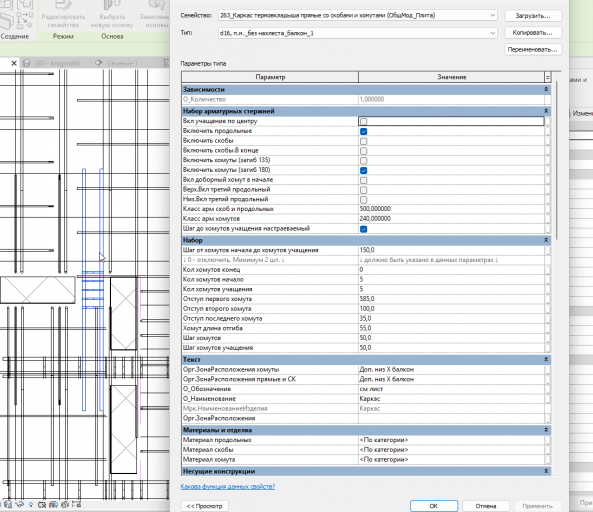Click the small squares-and-arrows icon in the Создание panel
The width and height of the screenshot is (593, 512).
(x=25, y=20)
